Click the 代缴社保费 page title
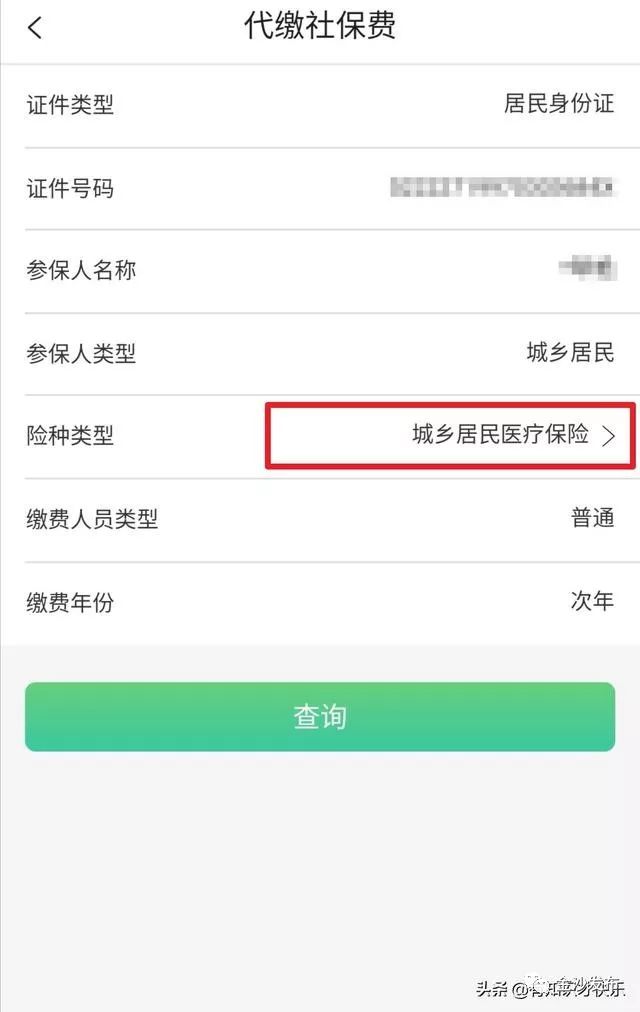The height and width of the screenshot is (1012, 640). (319, 26)
